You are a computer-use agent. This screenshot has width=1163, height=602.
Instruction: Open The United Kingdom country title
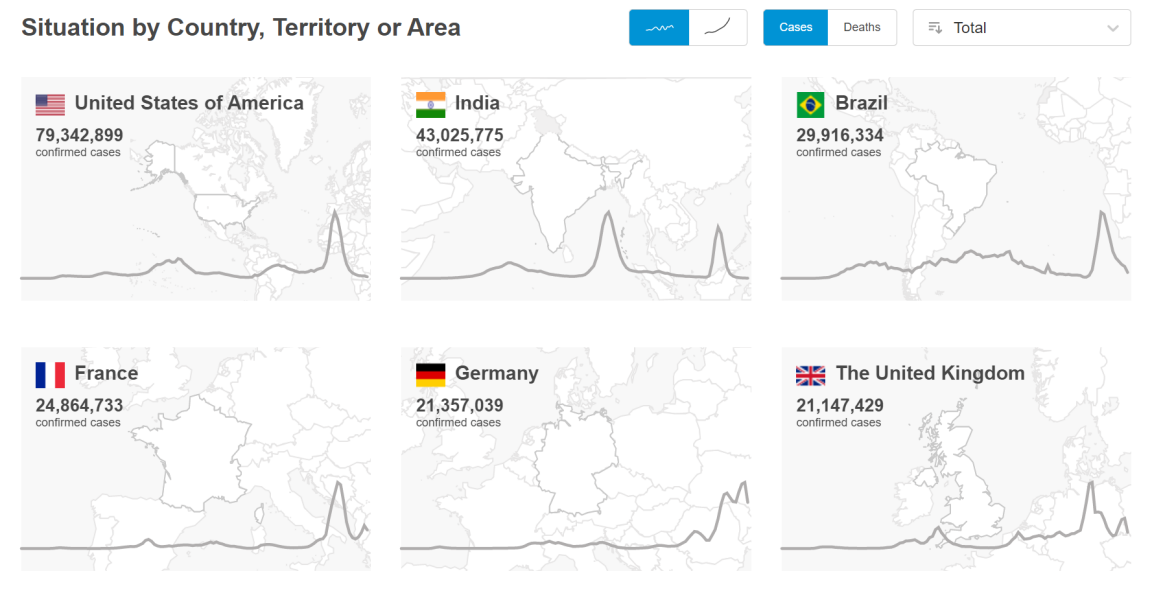pyautogui.click(x=930, y=373)
